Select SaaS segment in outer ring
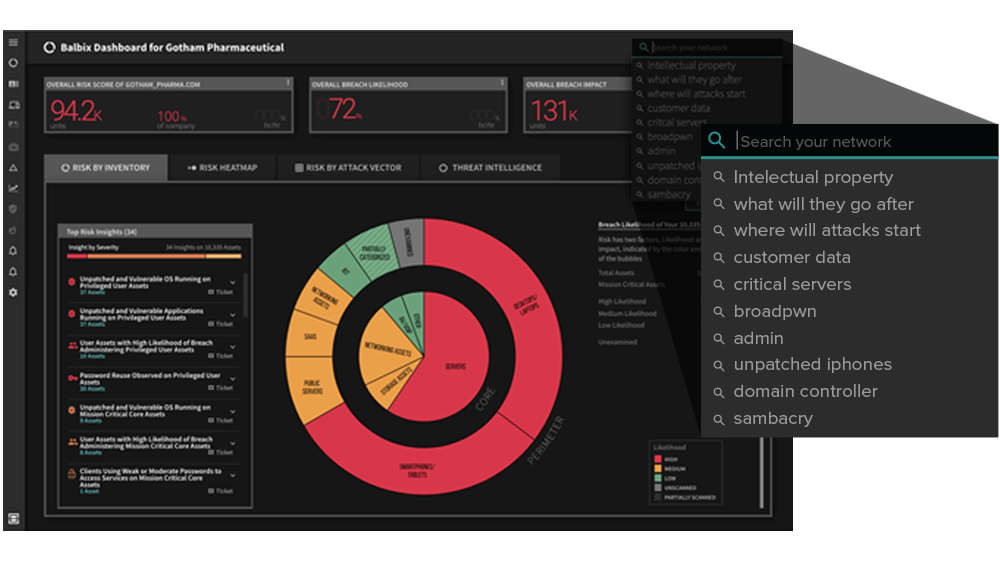This screenshot has height=562, width=1000. click(311, 336)
